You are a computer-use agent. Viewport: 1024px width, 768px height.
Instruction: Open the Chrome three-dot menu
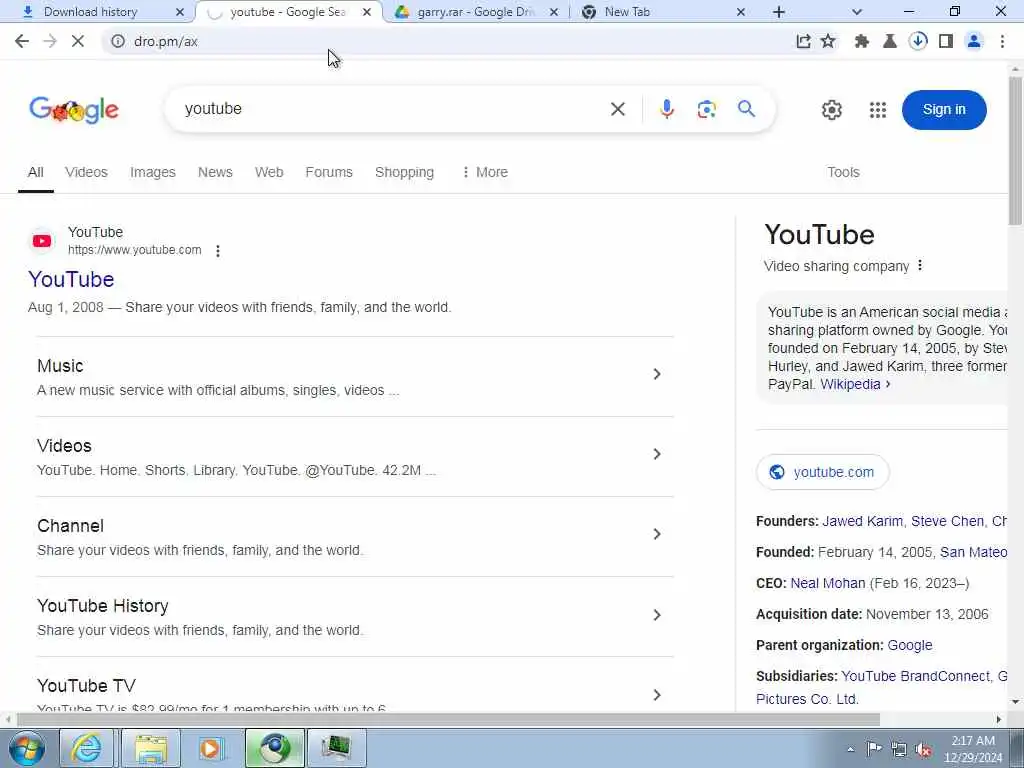[1002, 41]
